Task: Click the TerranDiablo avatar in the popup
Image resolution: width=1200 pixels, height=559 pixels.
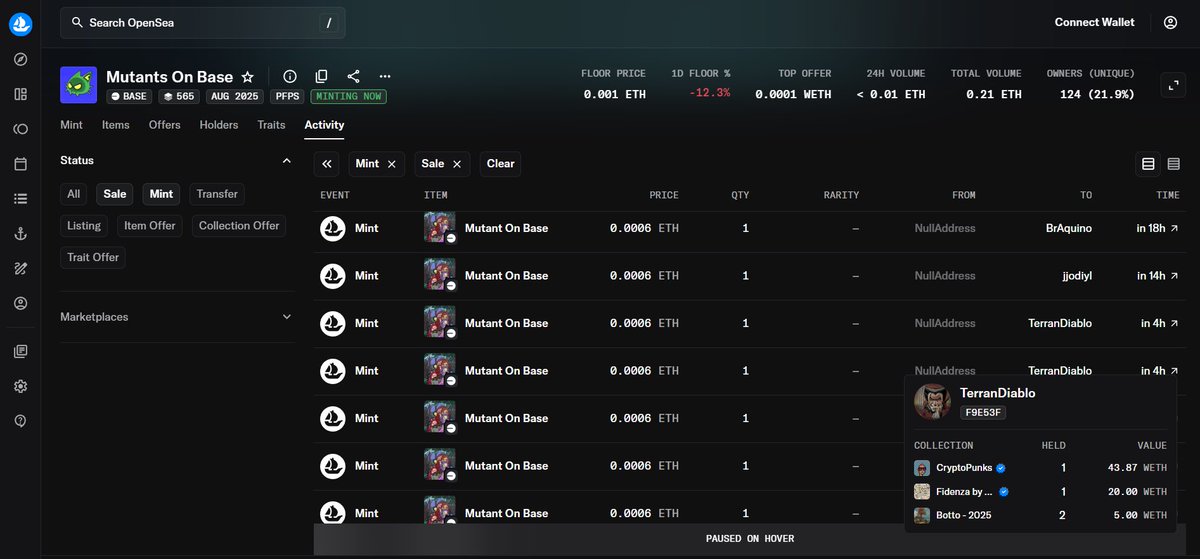Action: (x=932, y=403)
